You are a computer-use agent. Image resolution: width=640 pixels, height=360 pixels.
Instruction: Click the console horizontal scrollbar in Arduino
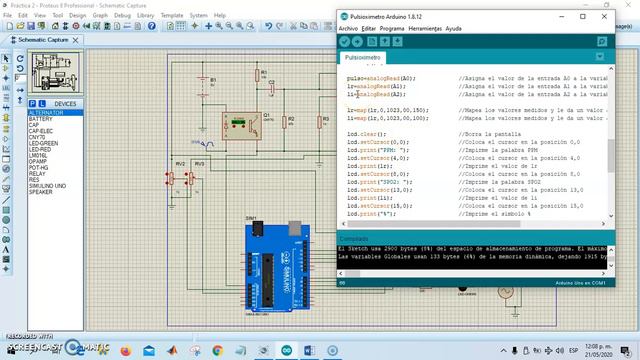(x=353, y=273)
